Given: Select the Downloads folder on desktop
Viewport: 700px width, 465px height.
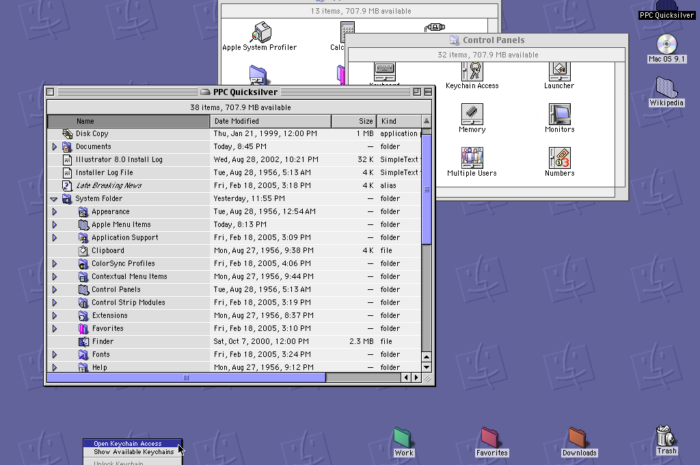Looking at the screenshot, I should [x=578, y=438].
